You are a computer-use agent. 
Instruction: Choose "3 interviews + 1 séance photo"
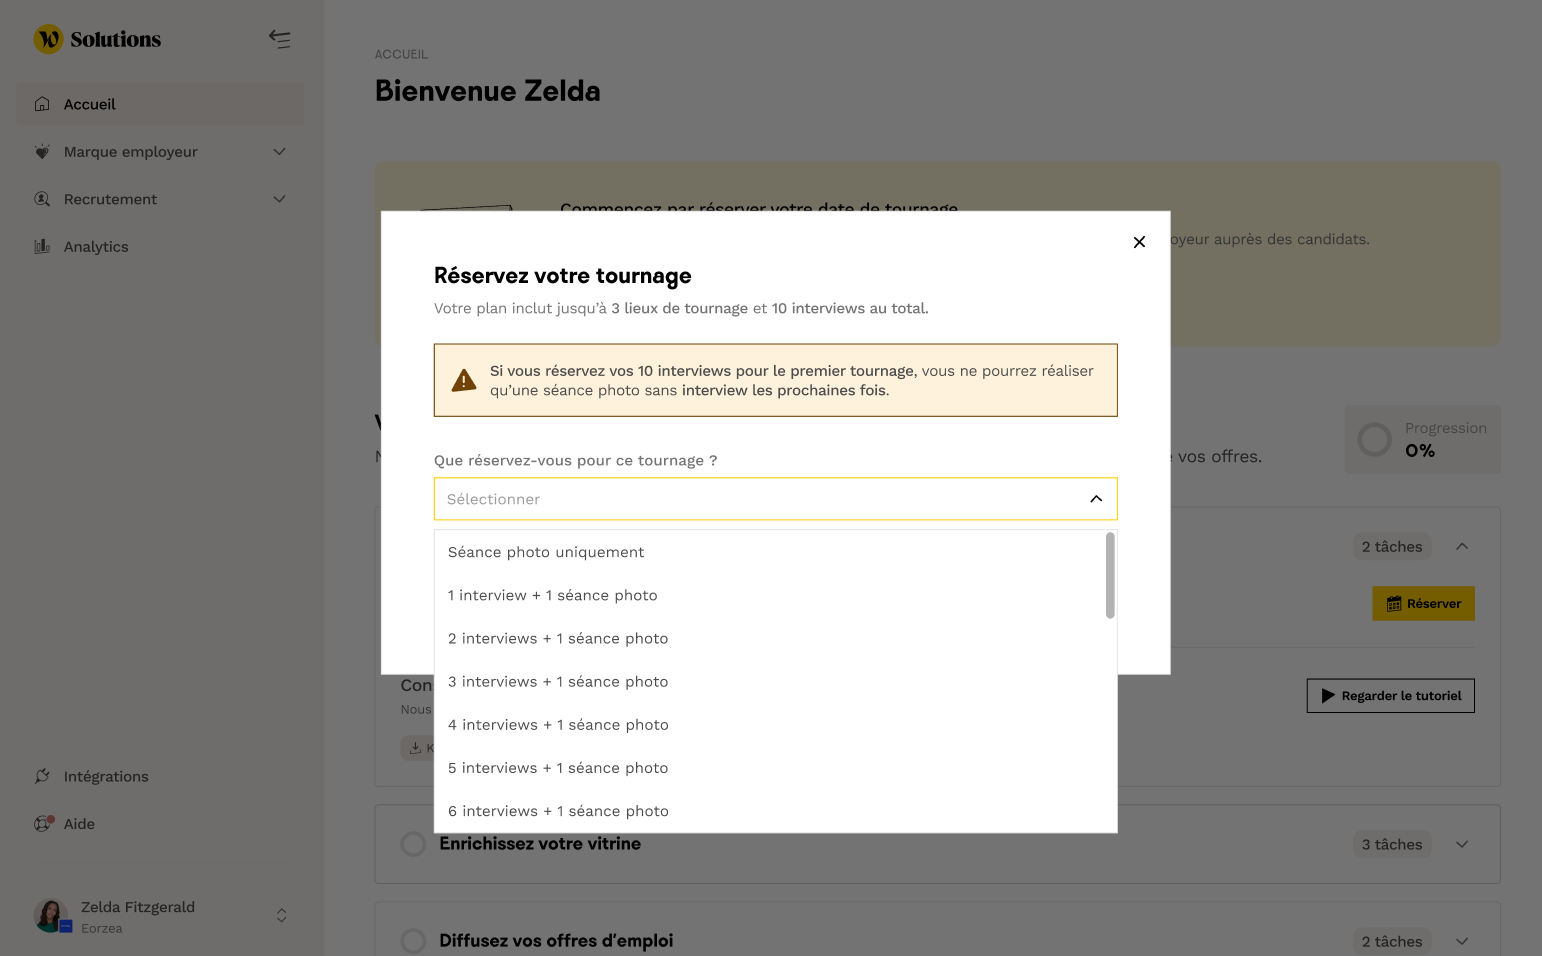click(x=558, y=682)
